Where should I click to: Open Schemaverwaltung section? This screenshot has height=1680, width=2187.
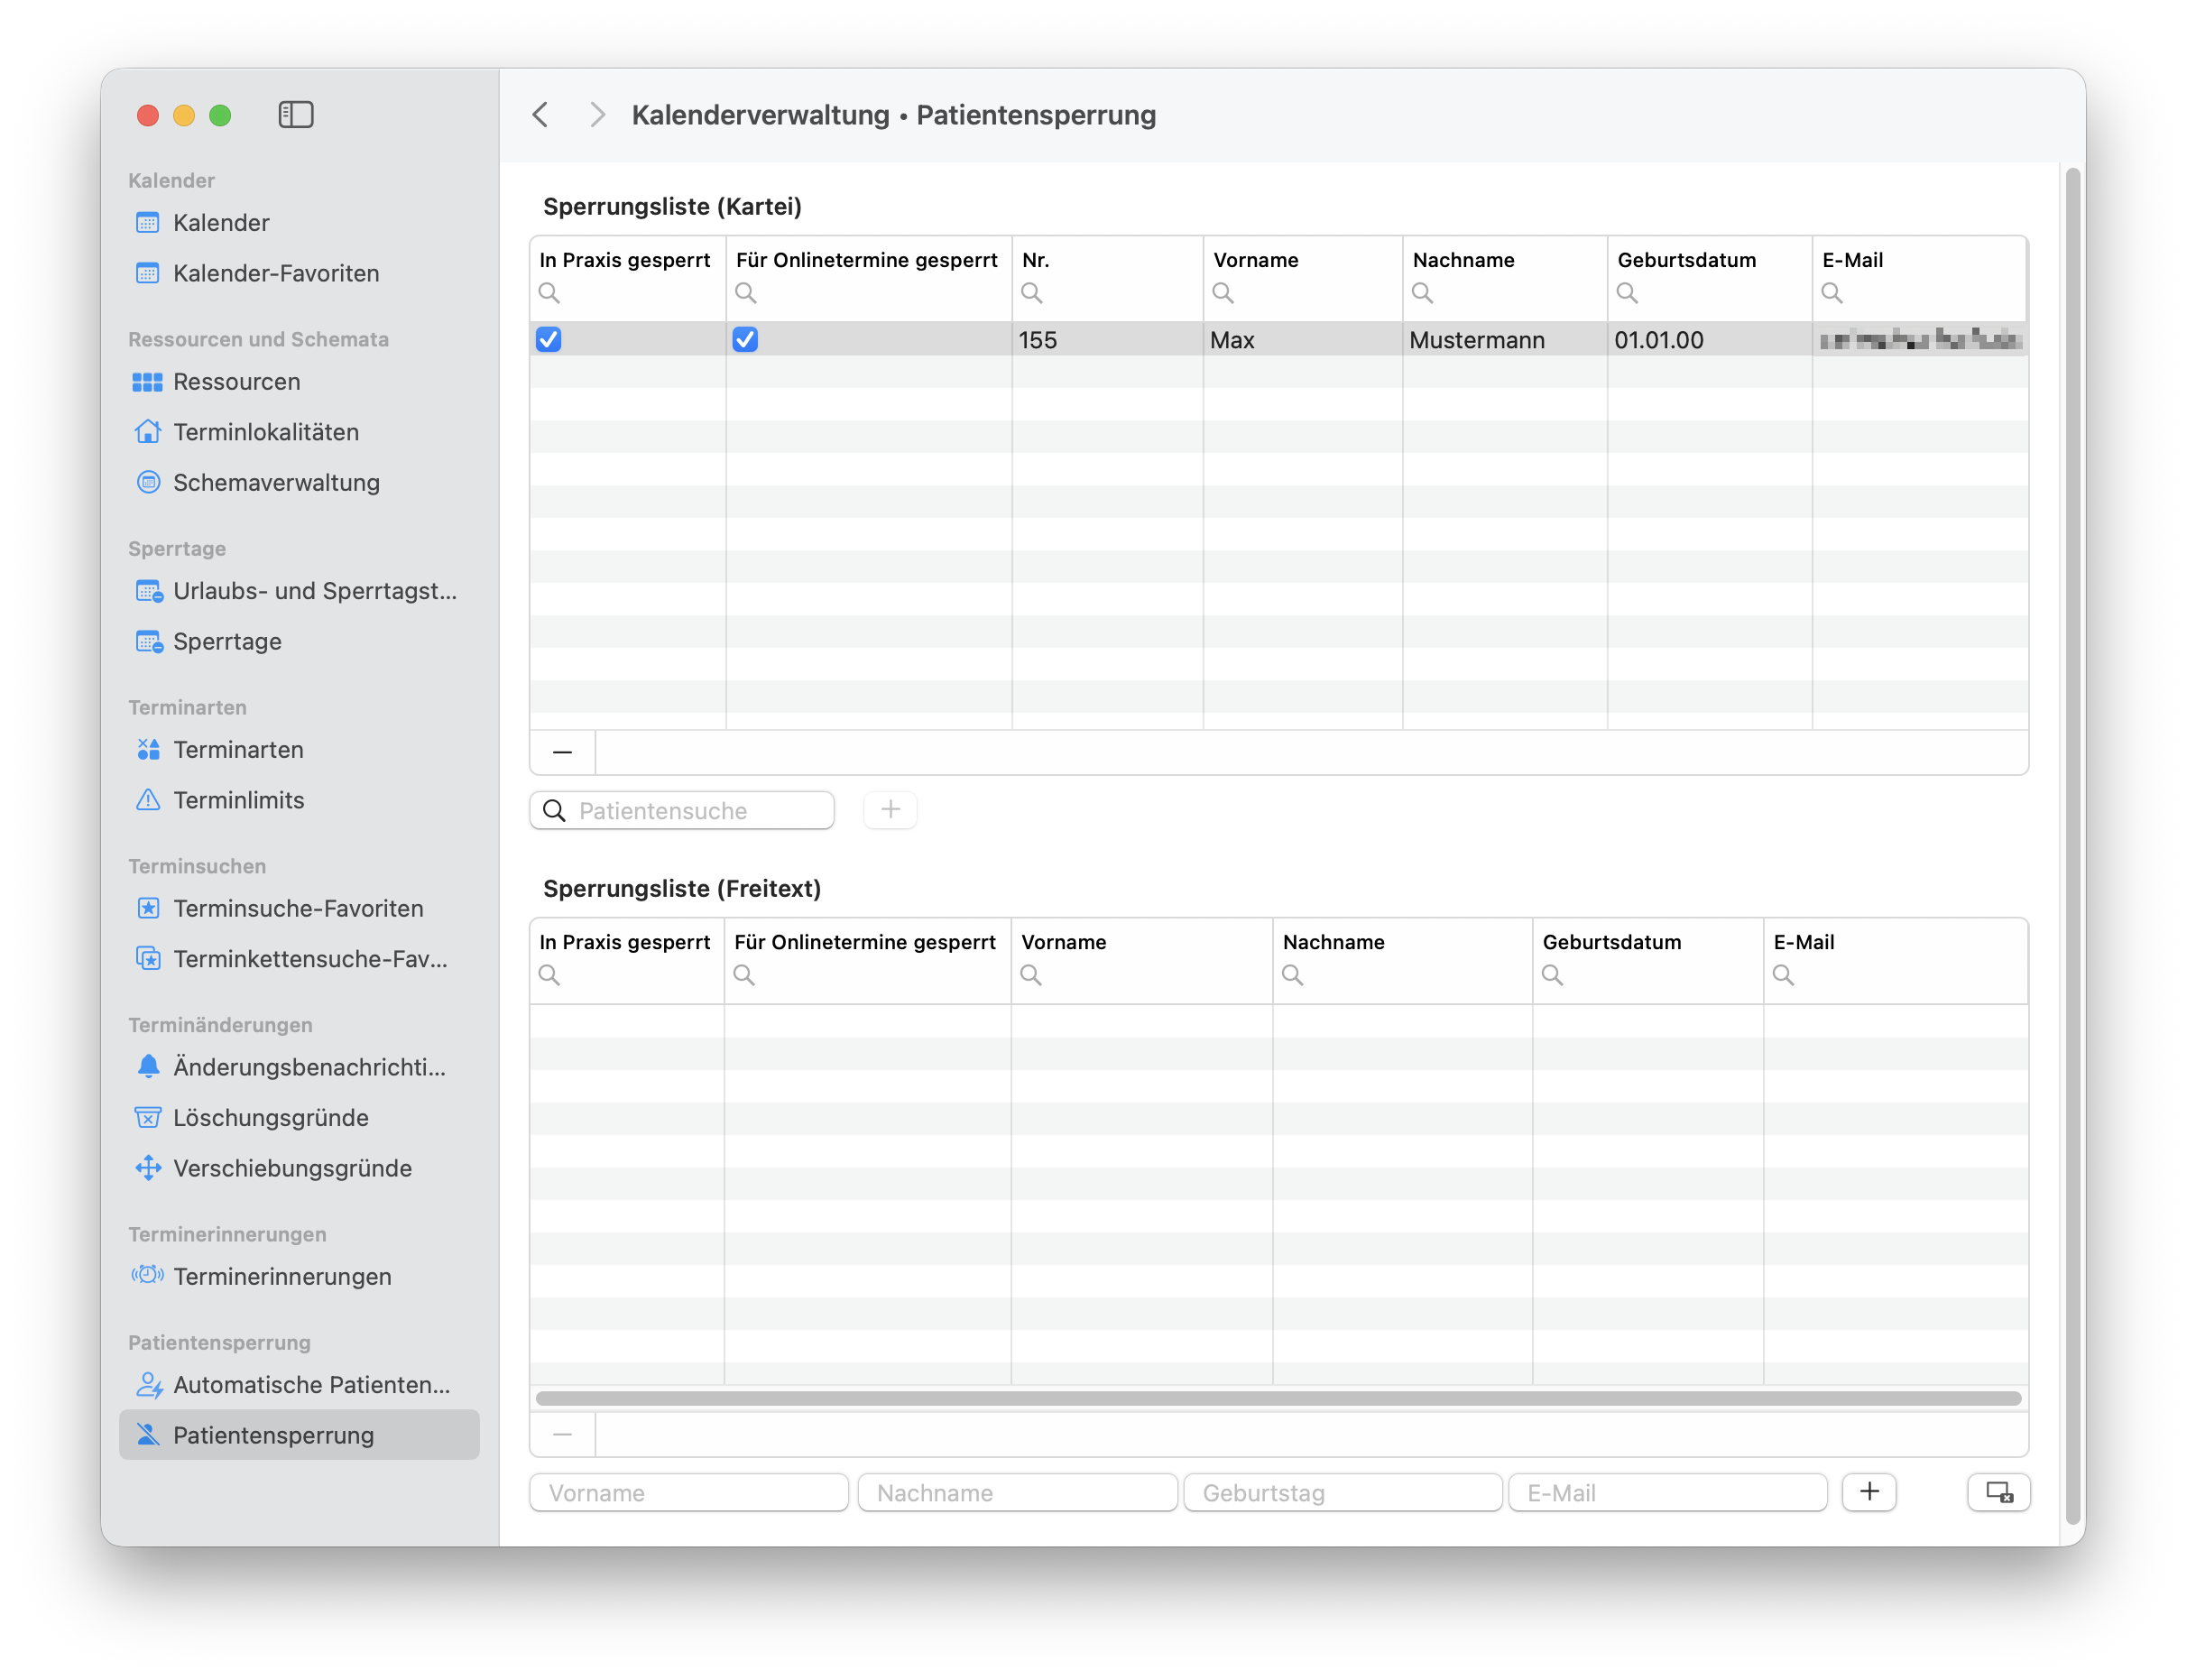point(299,482)
